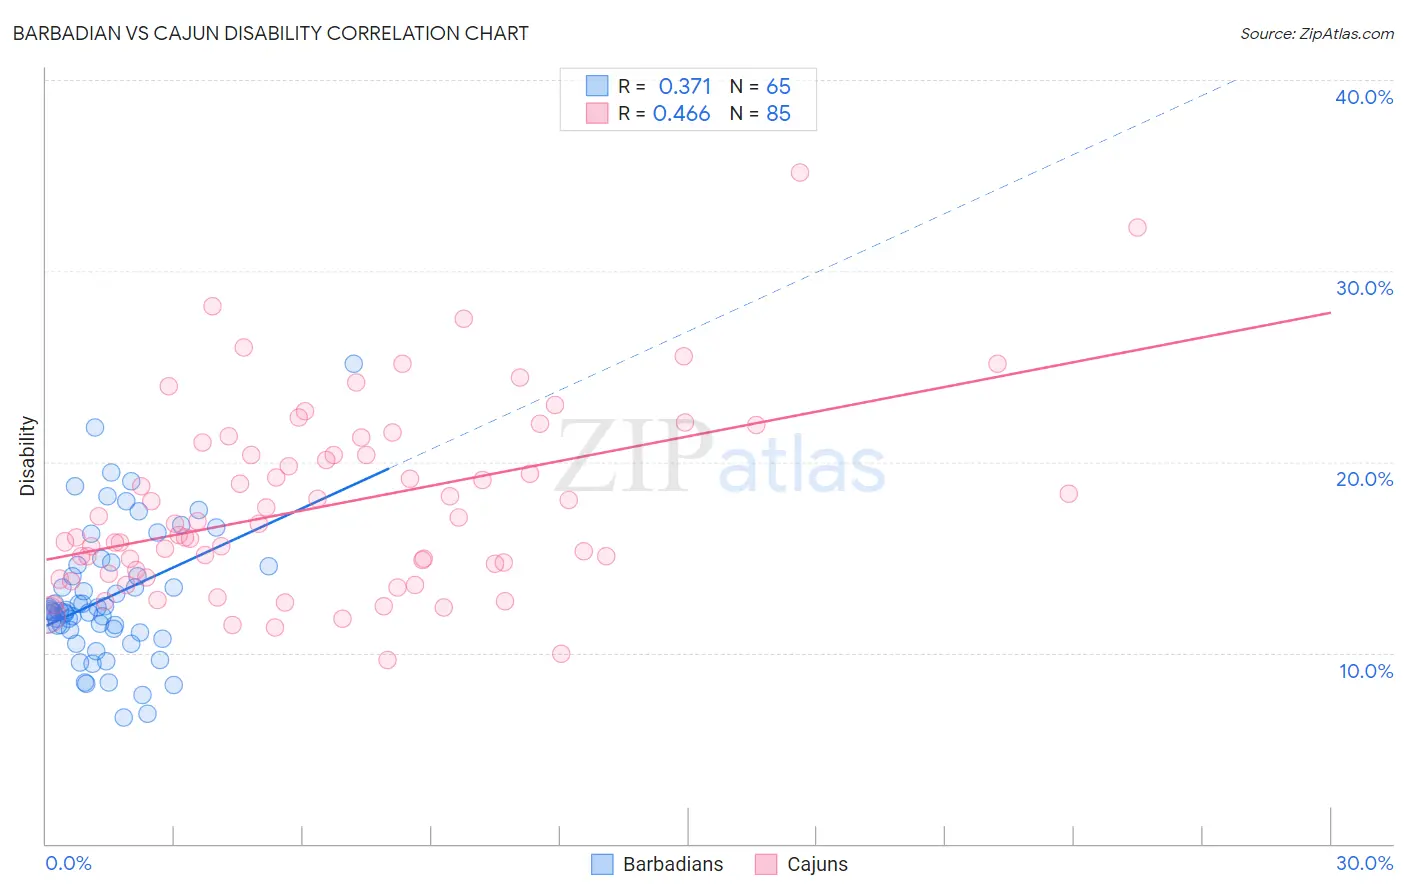Click the pink point near 32% far right
Screen dimensions: 1406x892
(x=1137, y=227)
